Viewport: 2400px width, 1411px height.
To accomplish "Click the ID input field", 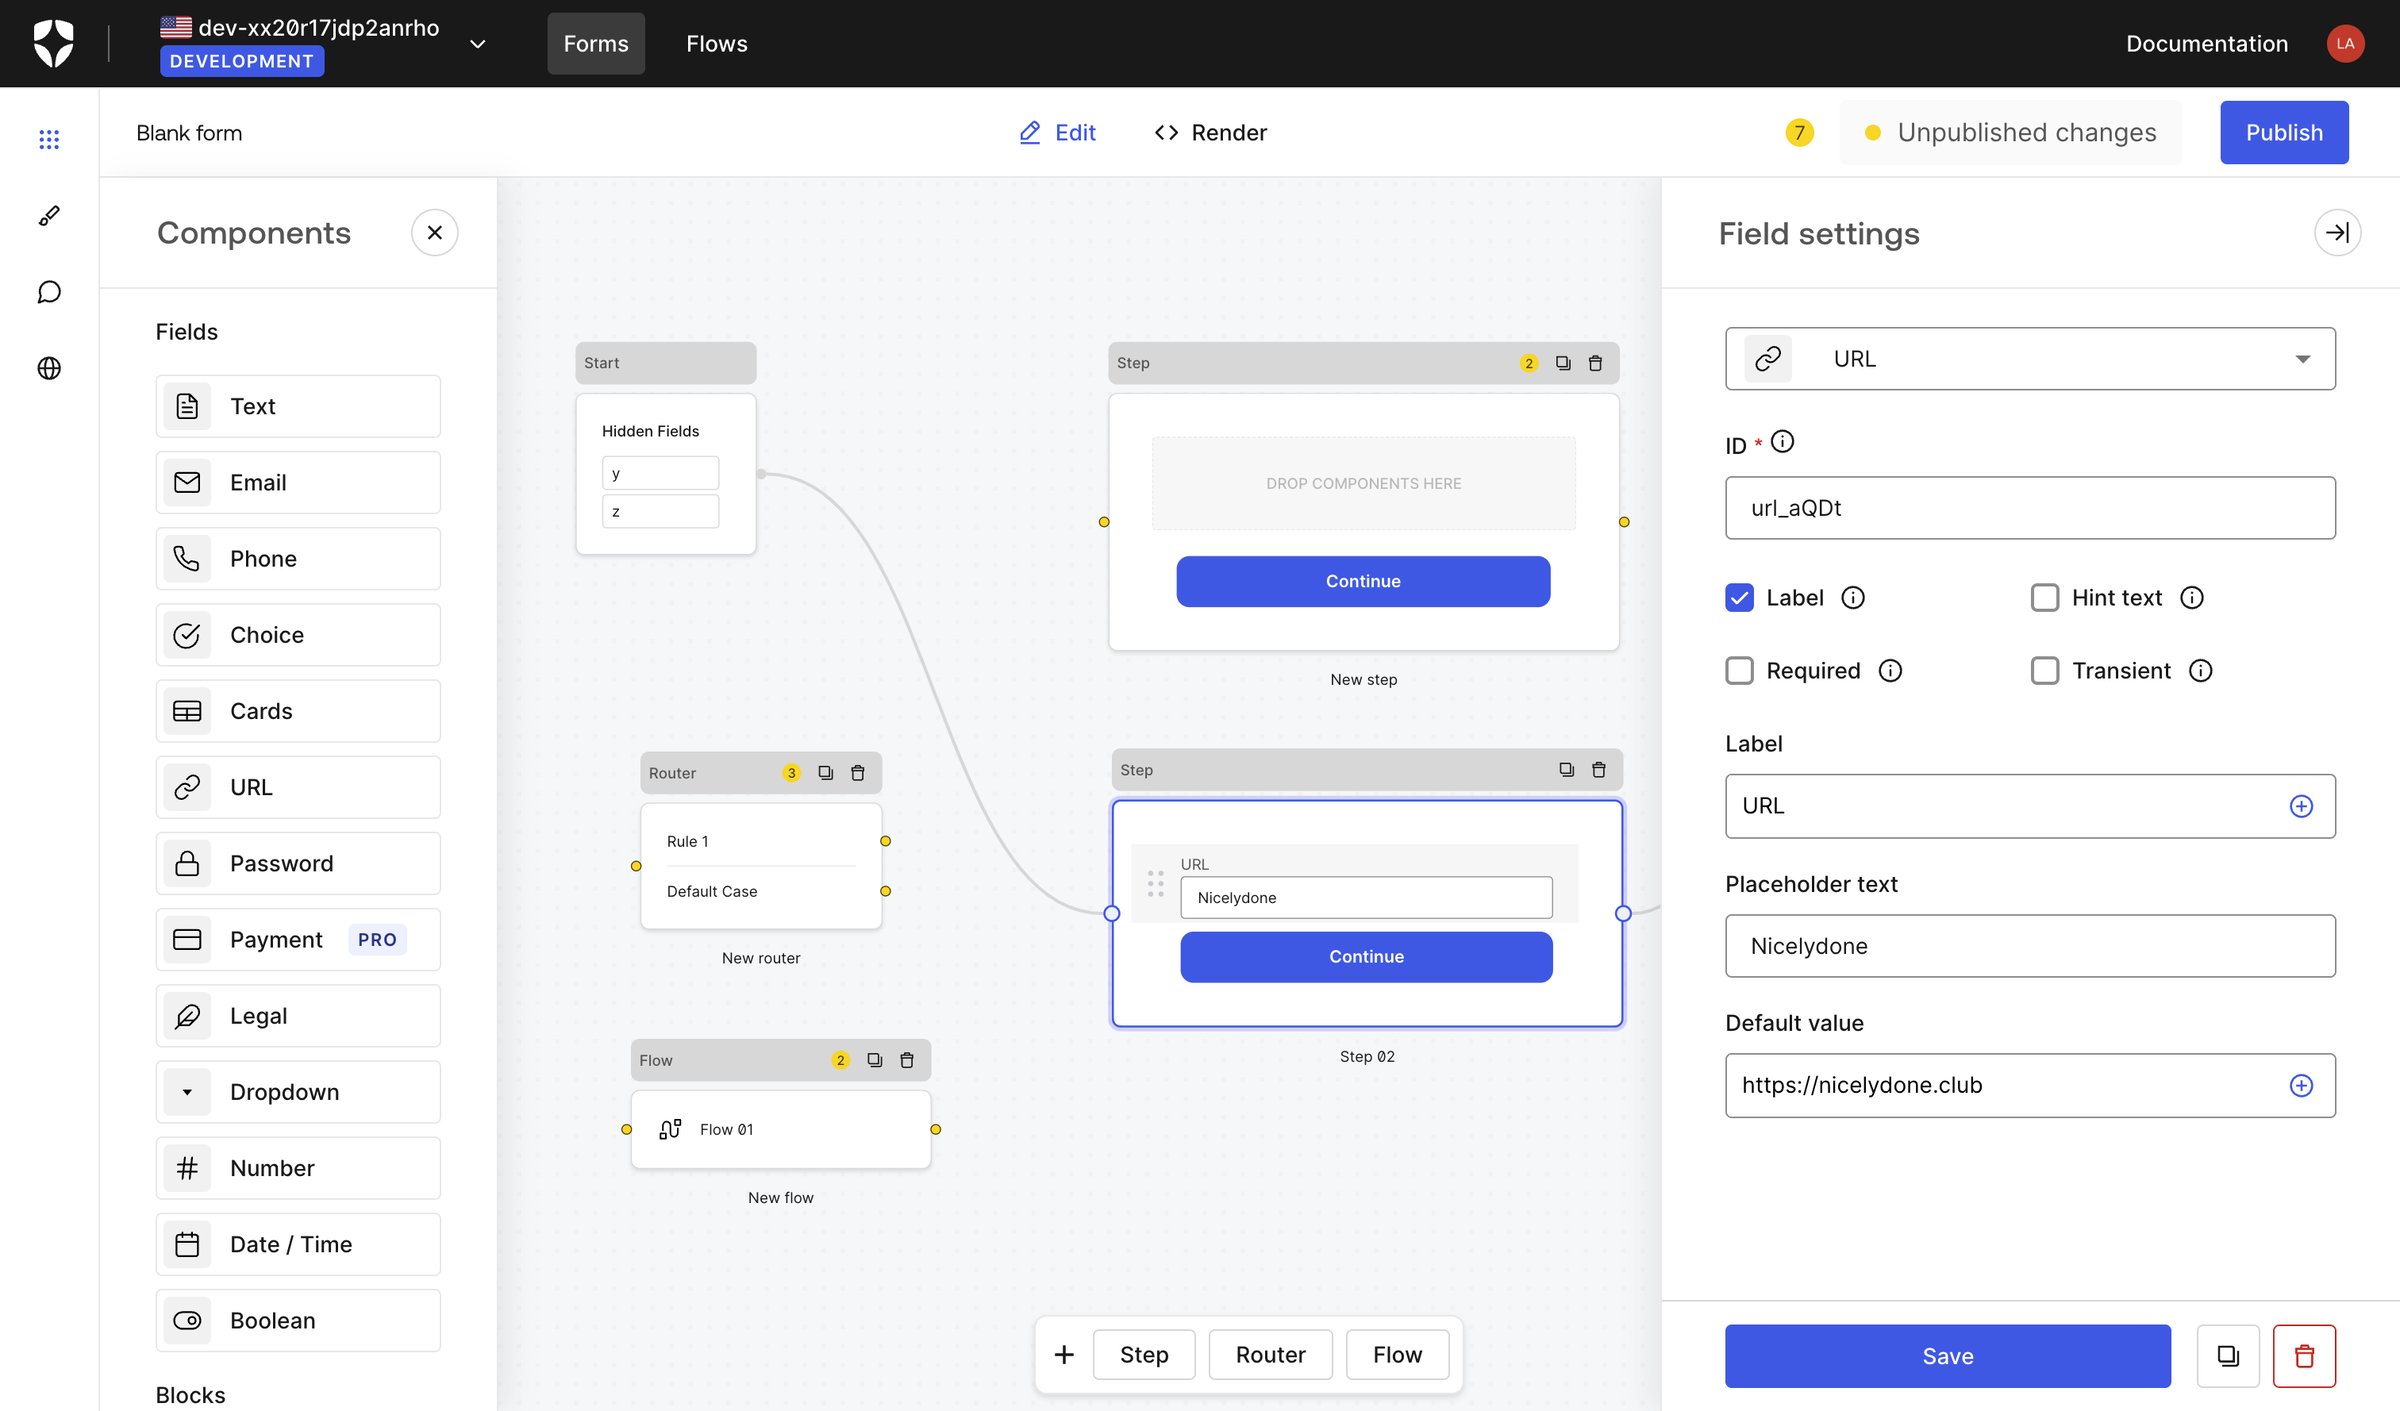I will click(x=2030, y=508).
